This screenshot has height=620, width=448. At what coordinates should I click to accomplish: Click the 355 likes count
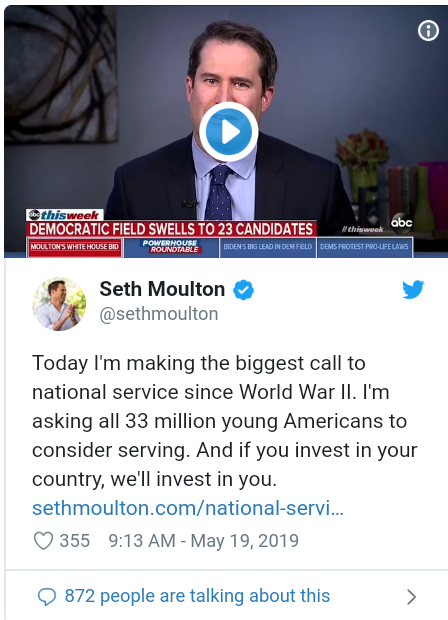coord(75,541)
